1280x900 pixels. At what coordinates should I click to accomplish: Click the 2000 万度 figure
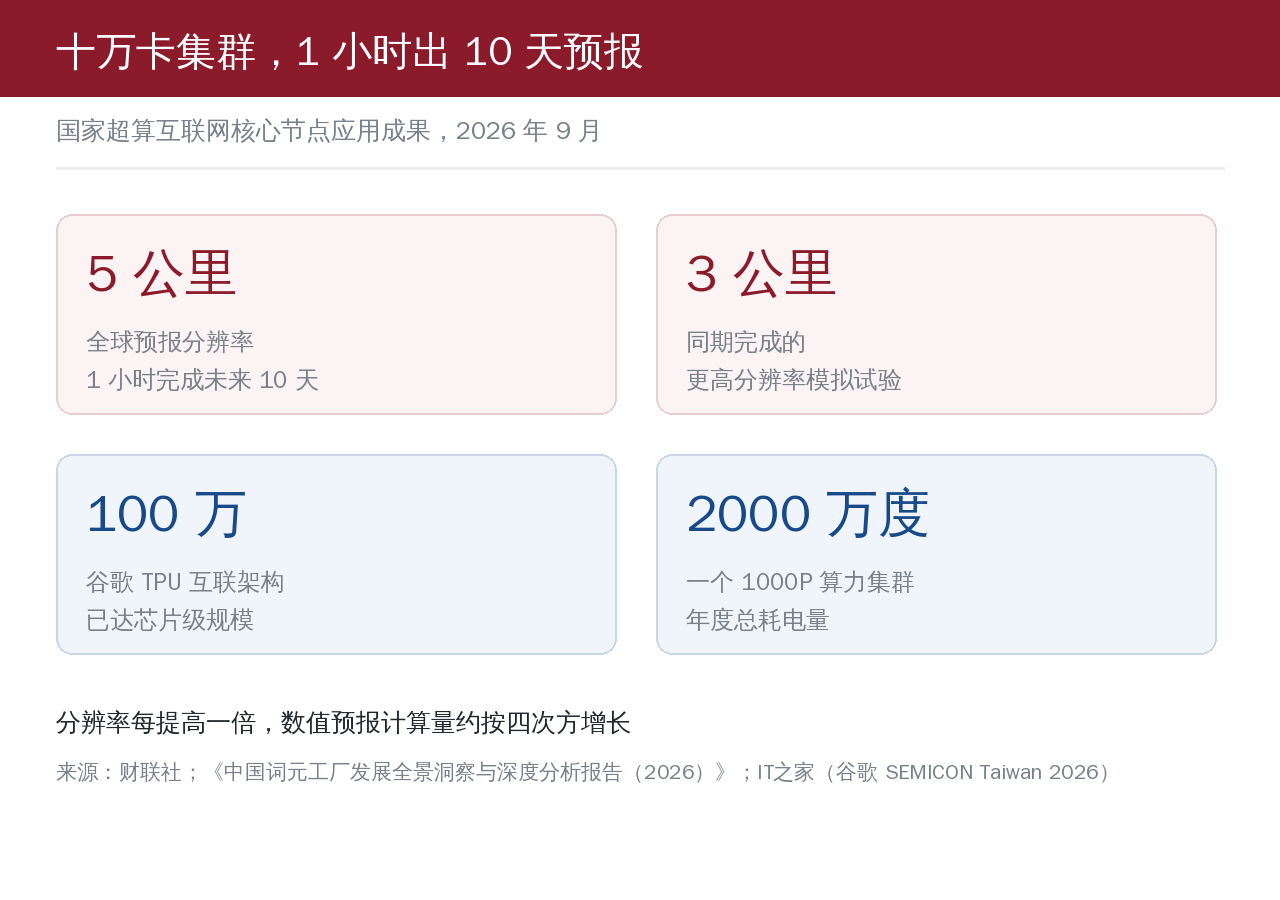pos(808,513)
